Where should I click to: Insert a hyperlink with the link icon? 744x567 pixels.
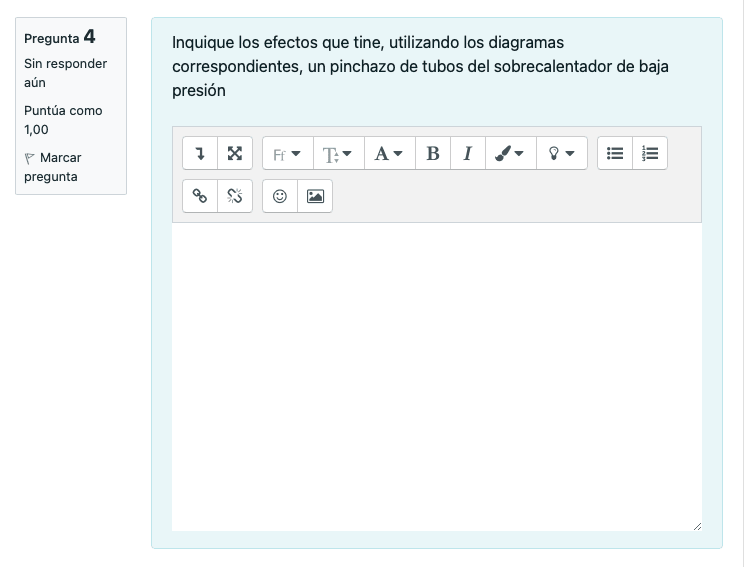200,196
